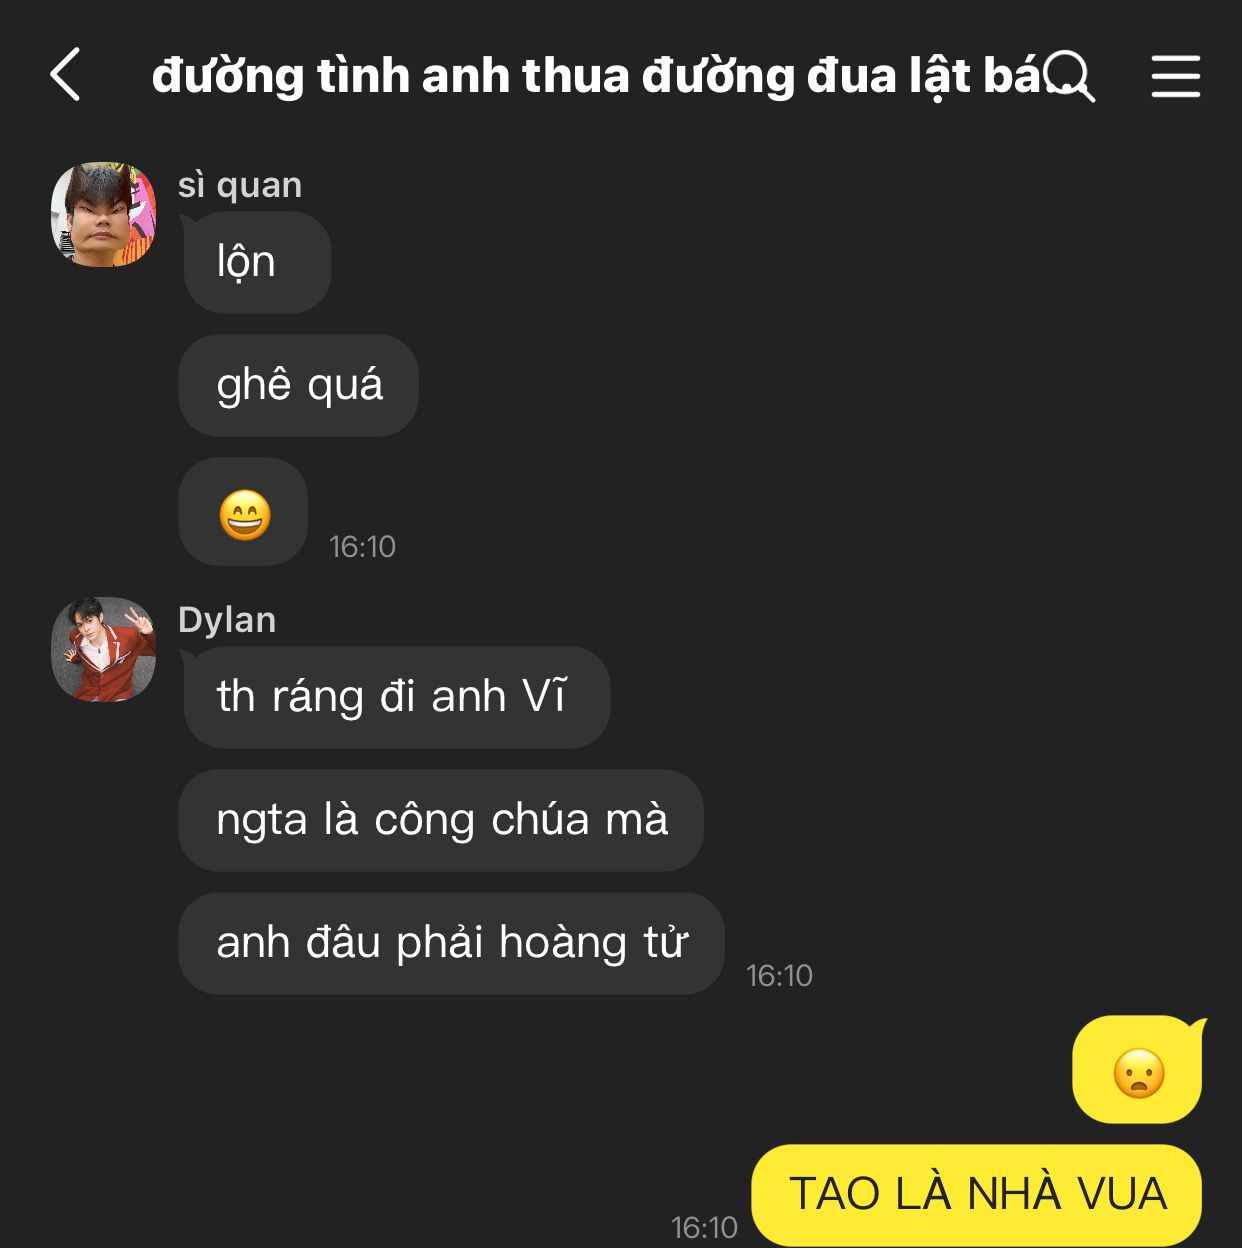The image size is (1242, 1248).
Task: Select the message 'th ráng đi anh Vĩ'
Action: pyautogui.click(x=394, y=697)
